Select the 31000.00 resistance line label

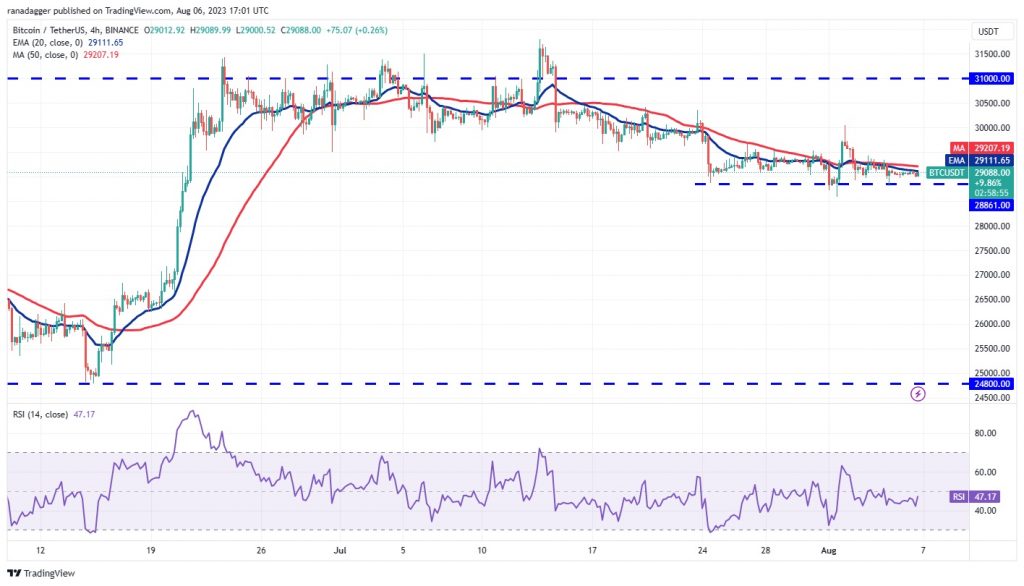click(992, 78)
